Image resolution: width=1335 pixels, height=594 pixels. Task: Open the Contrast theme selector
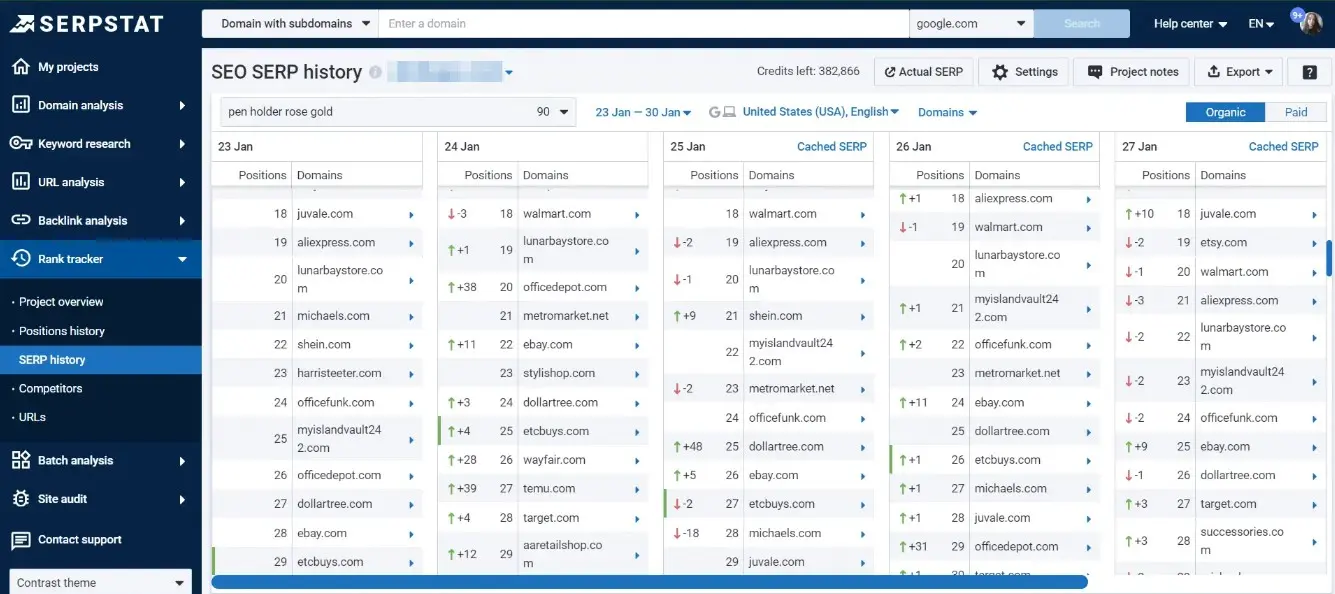(x=100, y=582)
